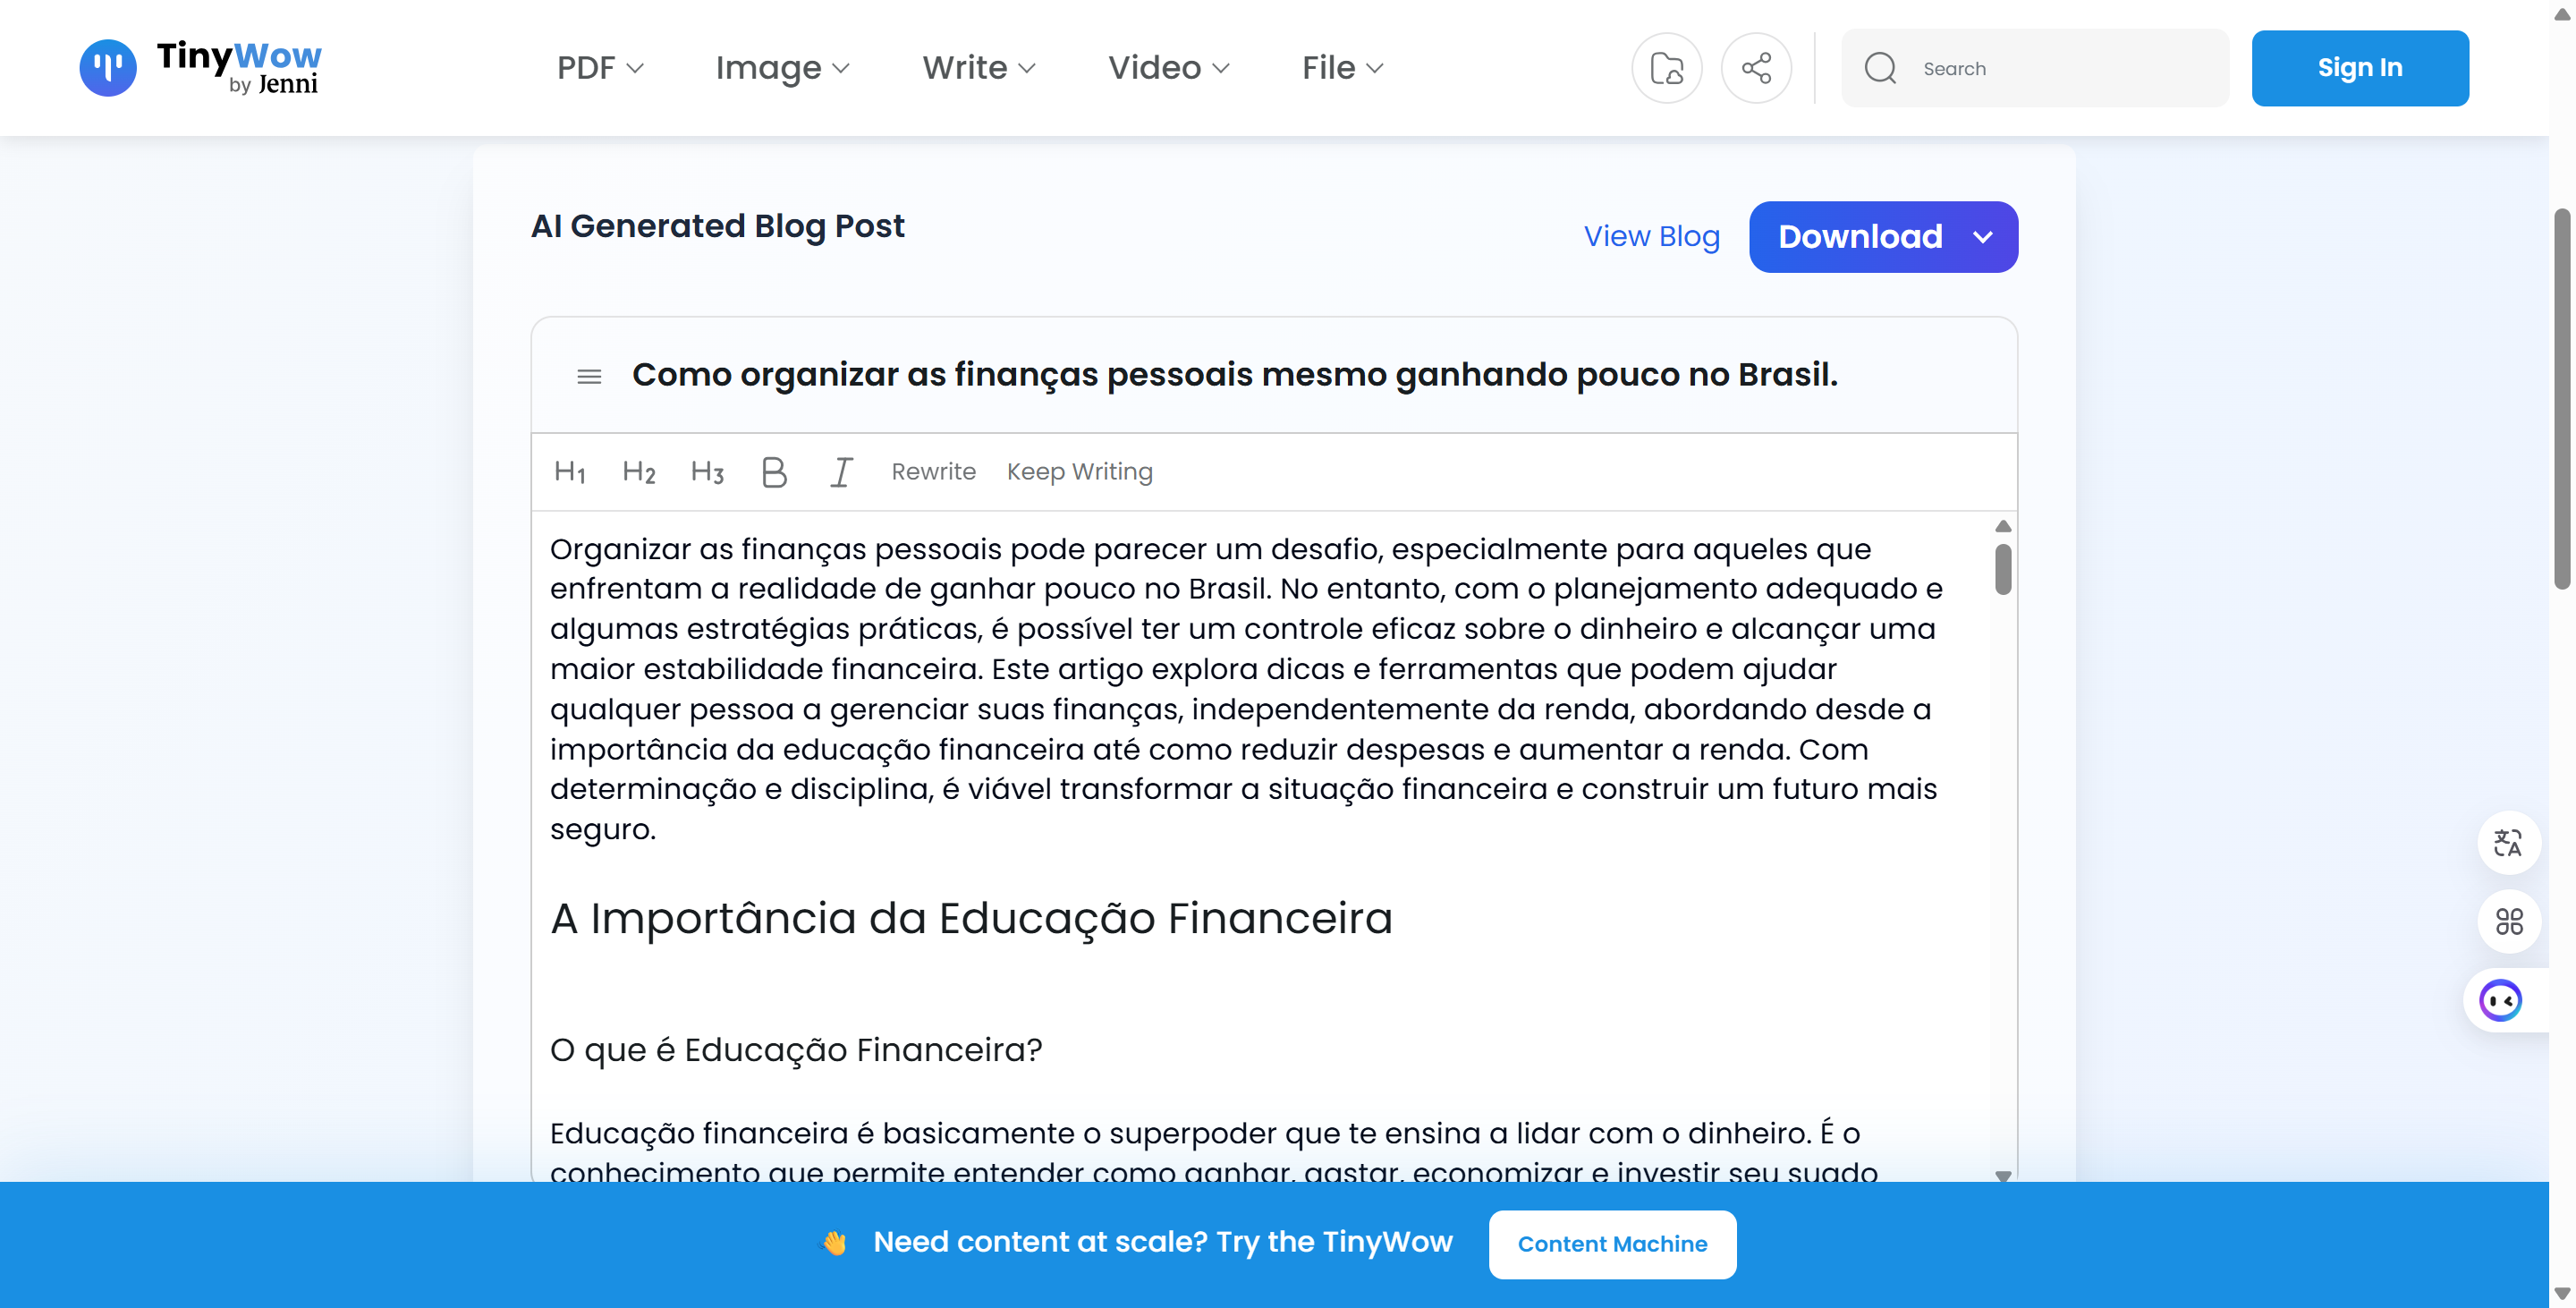Click the Download button label
The image size is (2576, 1308).
click(1859, 237)
